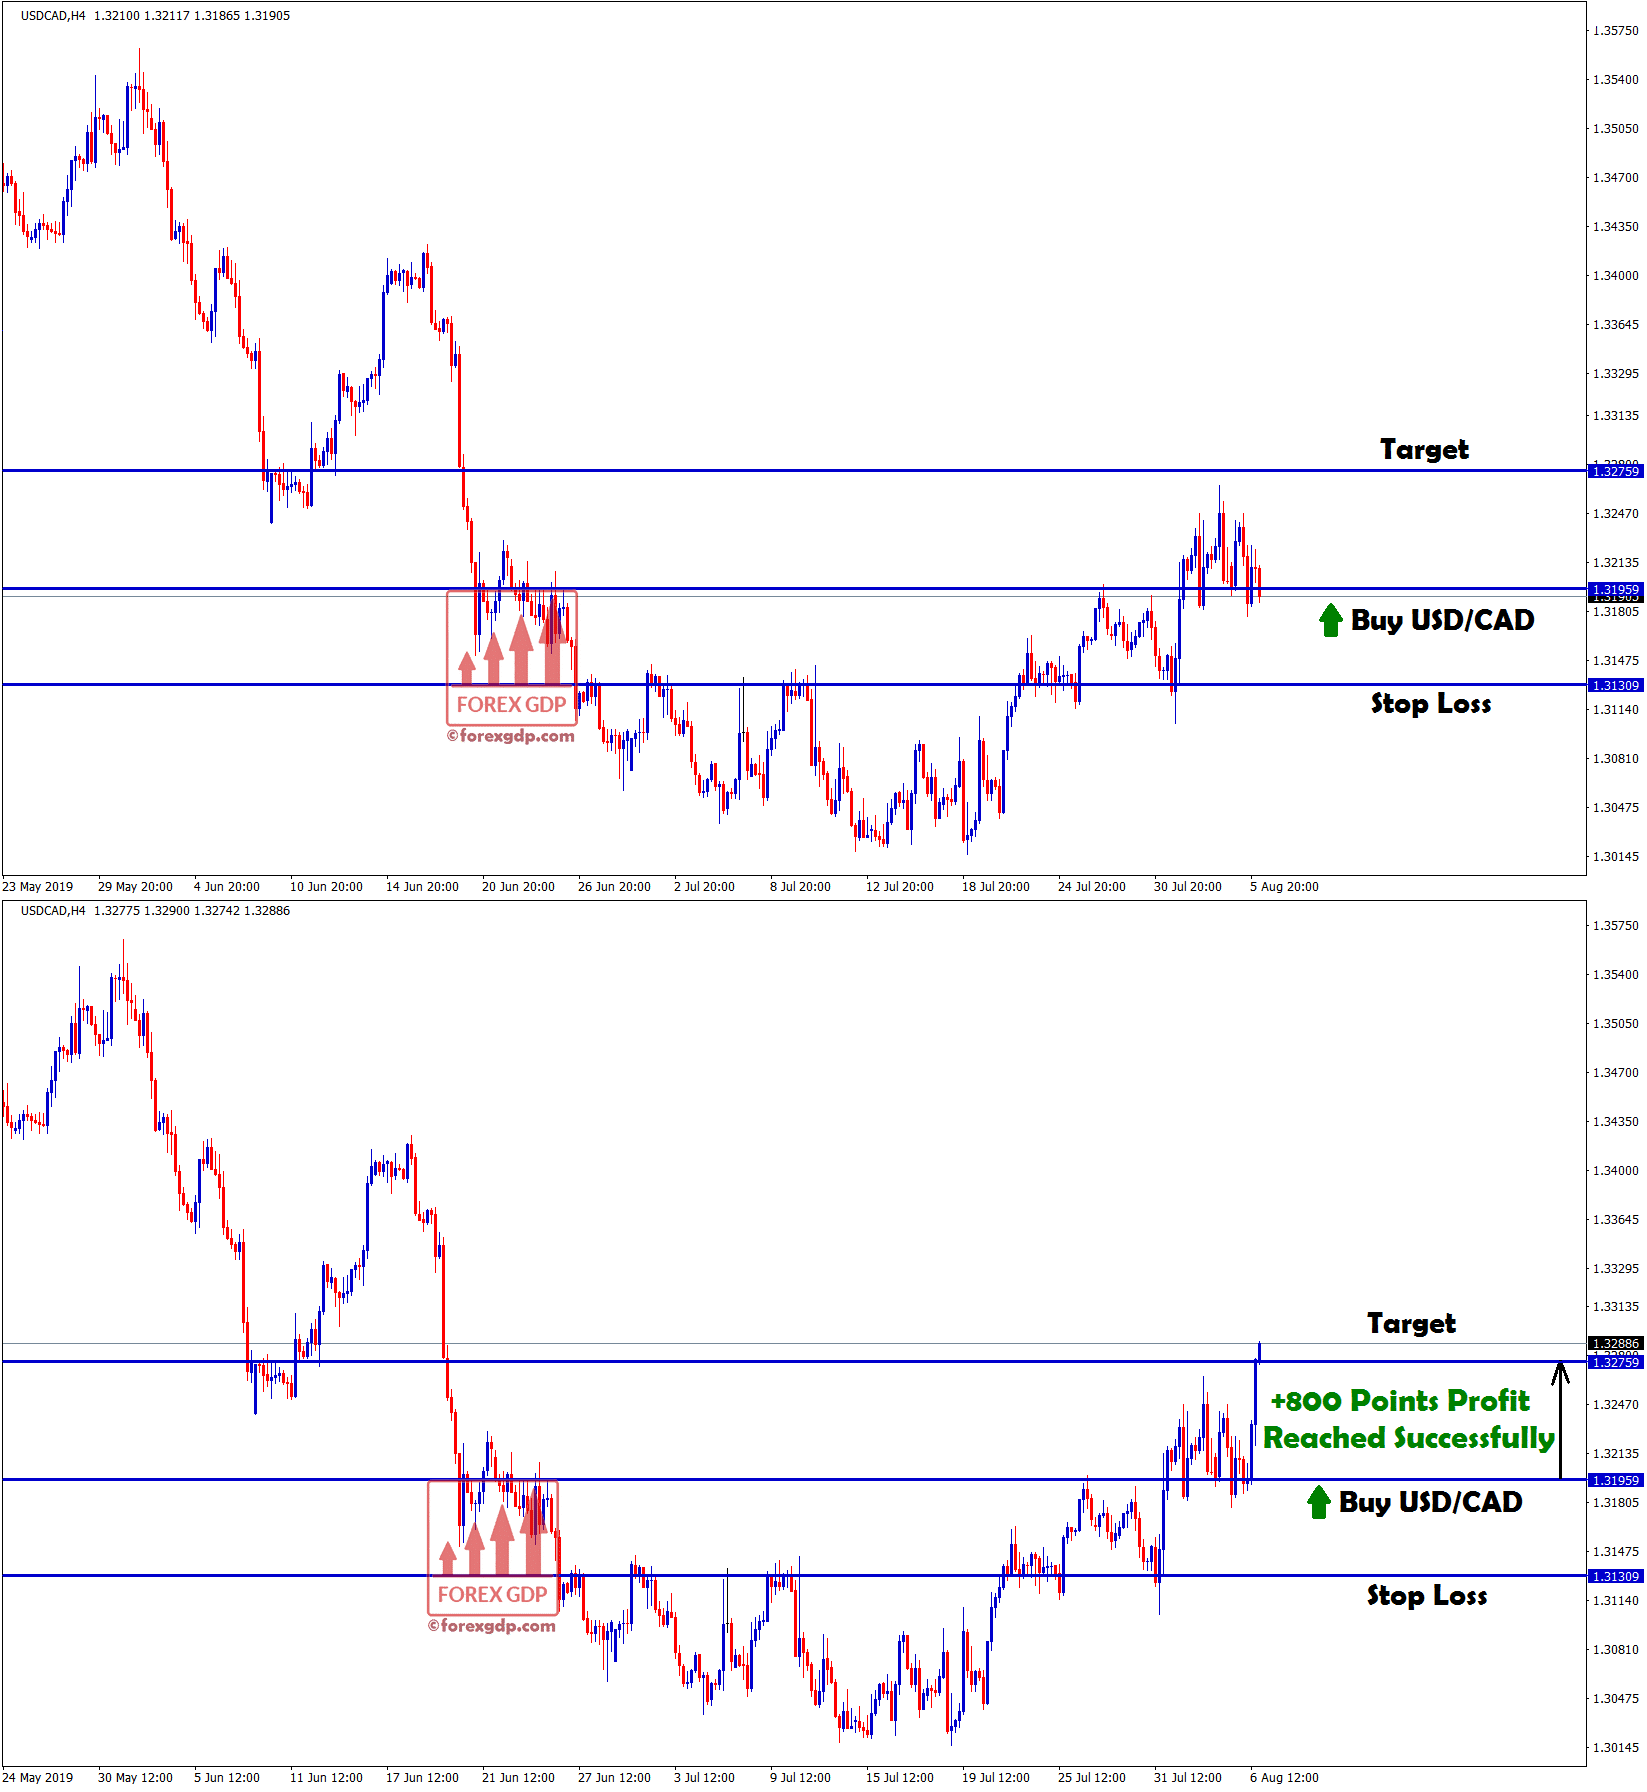Click the '6 Aug 12:00' date label

point(1284,1778)
